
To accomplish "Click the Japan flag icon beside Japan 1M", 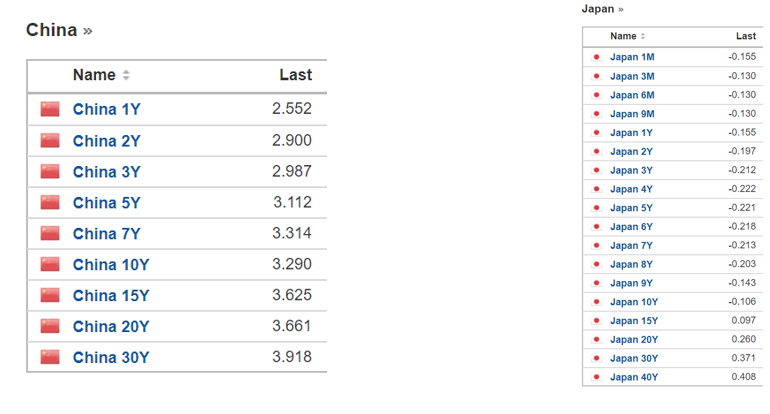I will pyautogui.click(x=597, y=57).
